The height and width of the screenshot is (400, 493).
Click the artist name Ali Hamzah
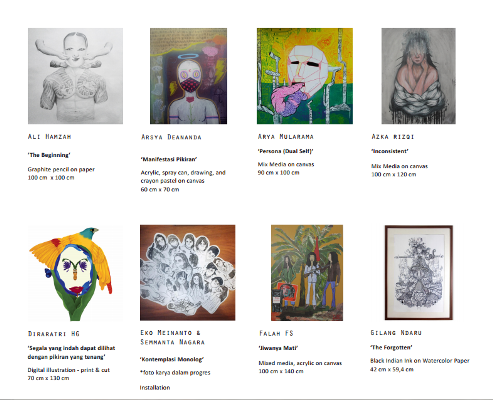[x=49, y=137]
